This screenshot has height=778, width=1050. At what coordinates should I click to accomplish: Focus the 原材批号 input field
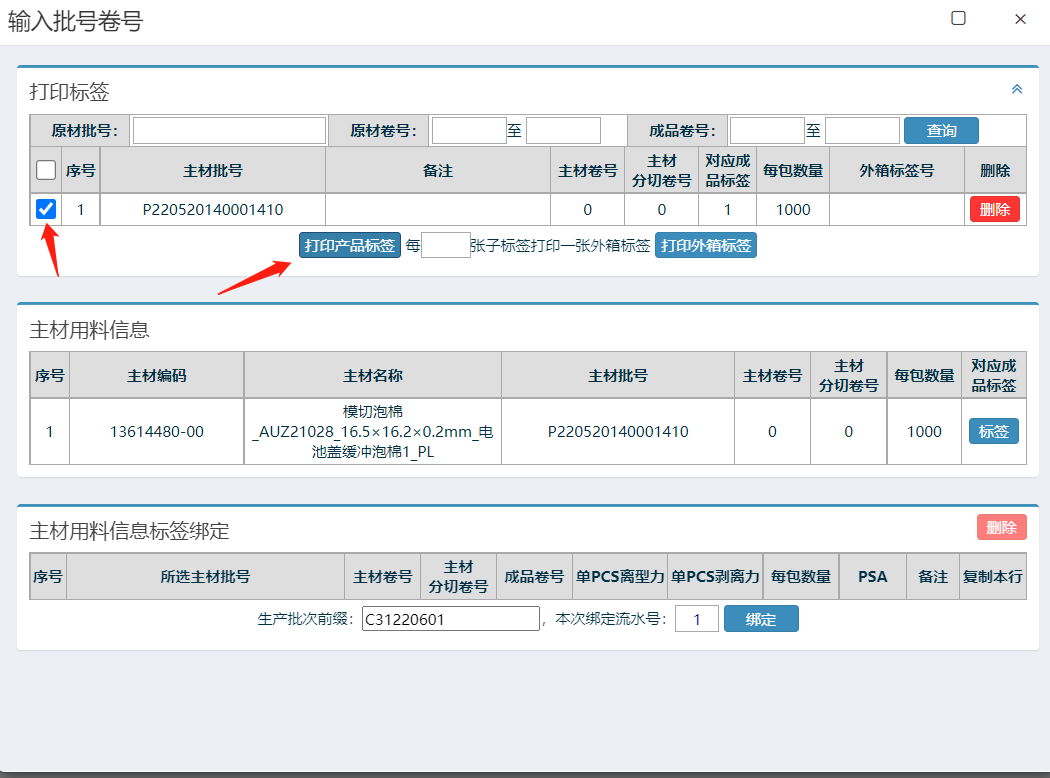coord(230,131)
